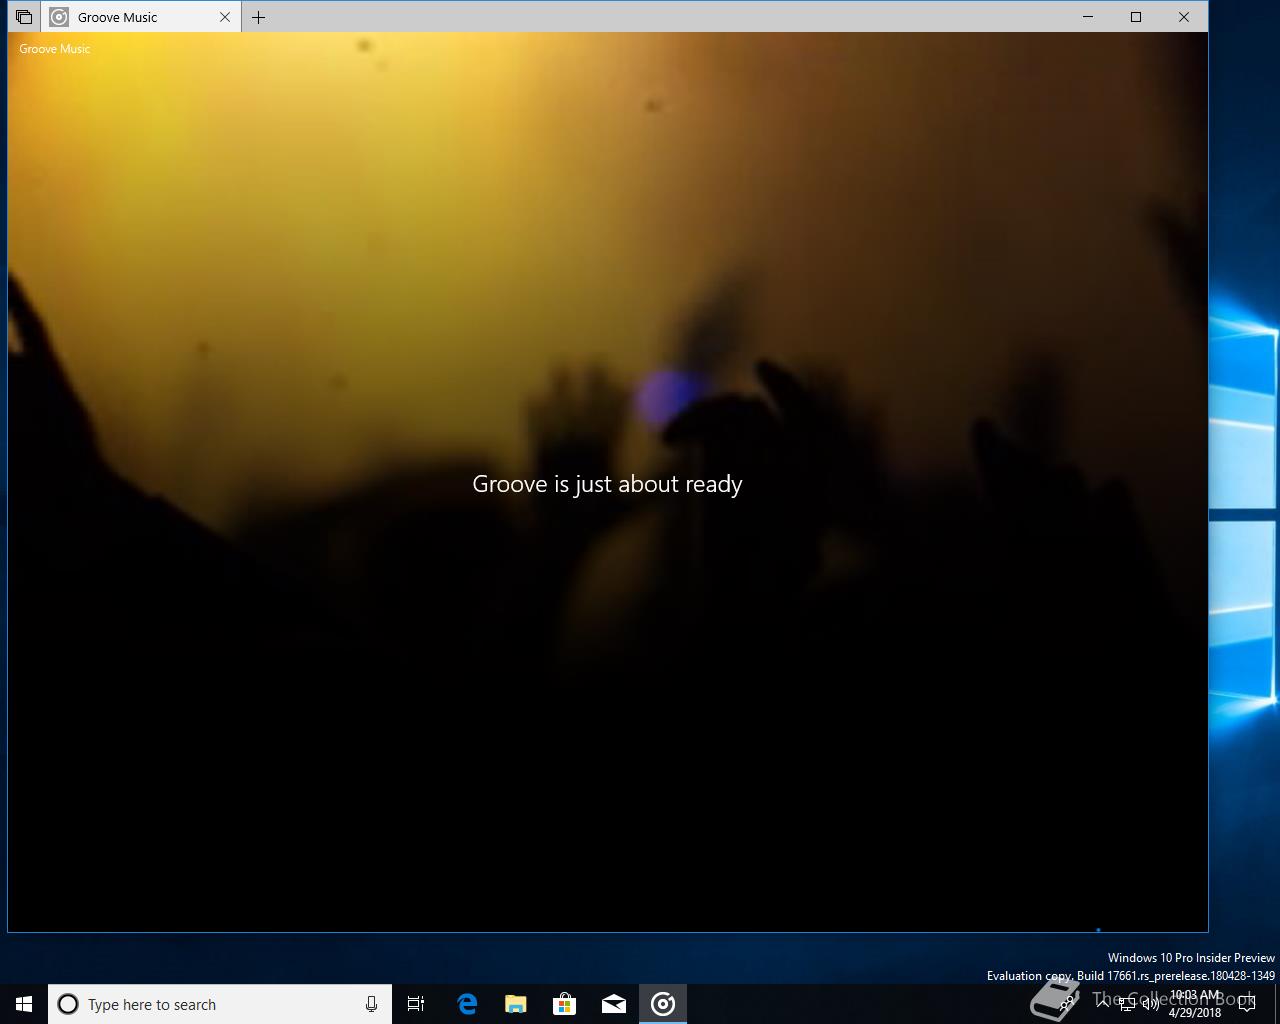Open the Windows Start menu

coord(24,1004)
